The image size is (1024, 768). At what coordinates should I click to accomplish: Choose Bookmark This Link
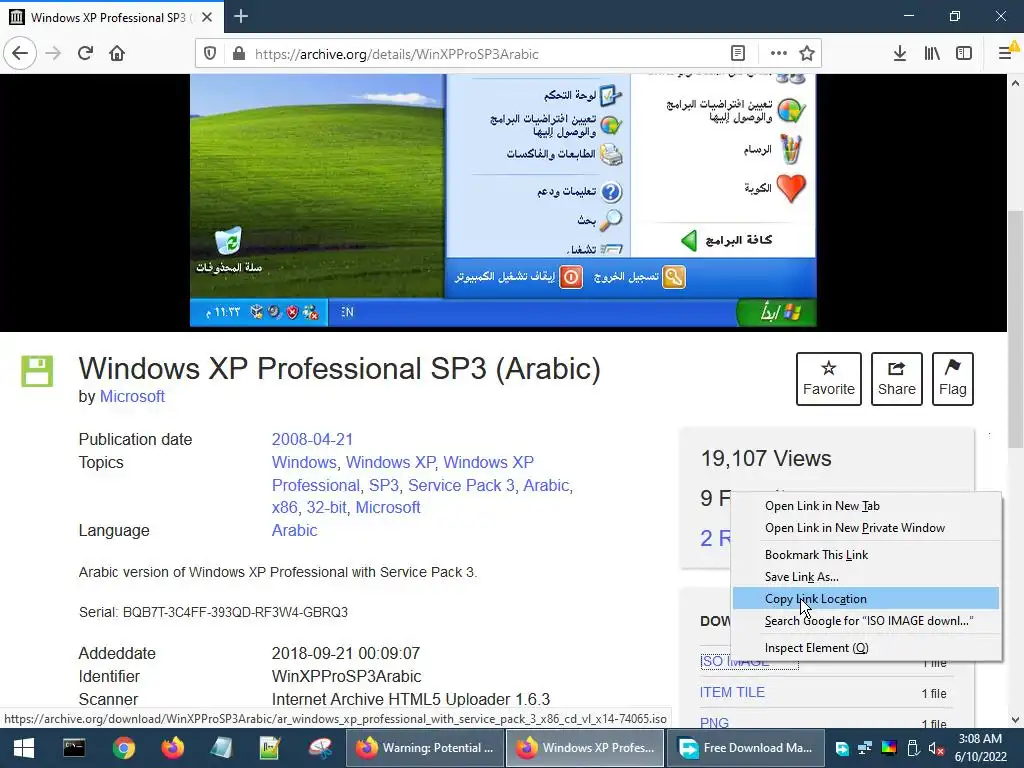click(866, 555)
